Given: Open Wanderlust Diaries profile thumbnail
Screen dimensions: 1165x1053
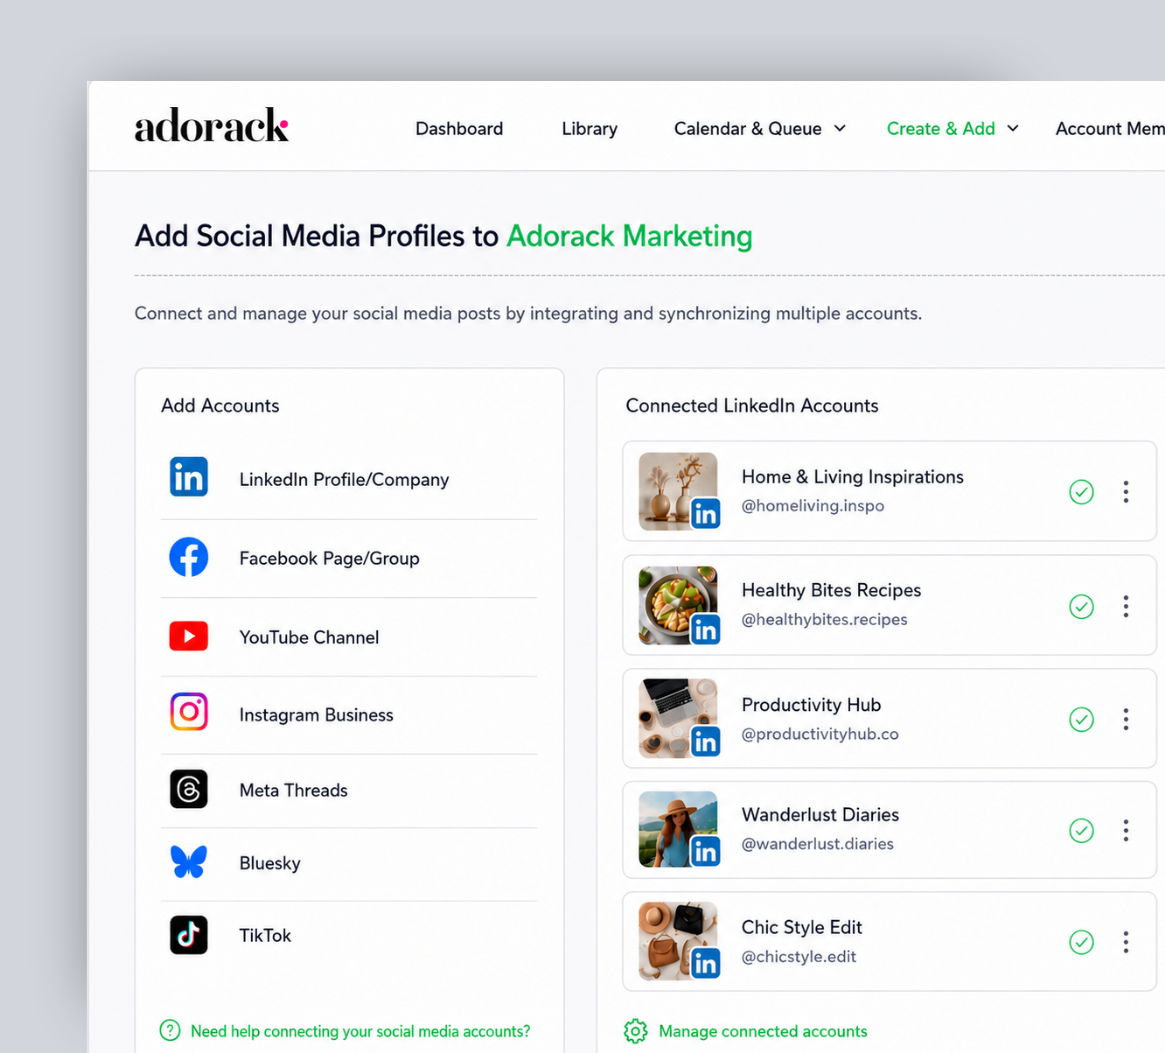Looking at the screenshot, I should (678, 829).
